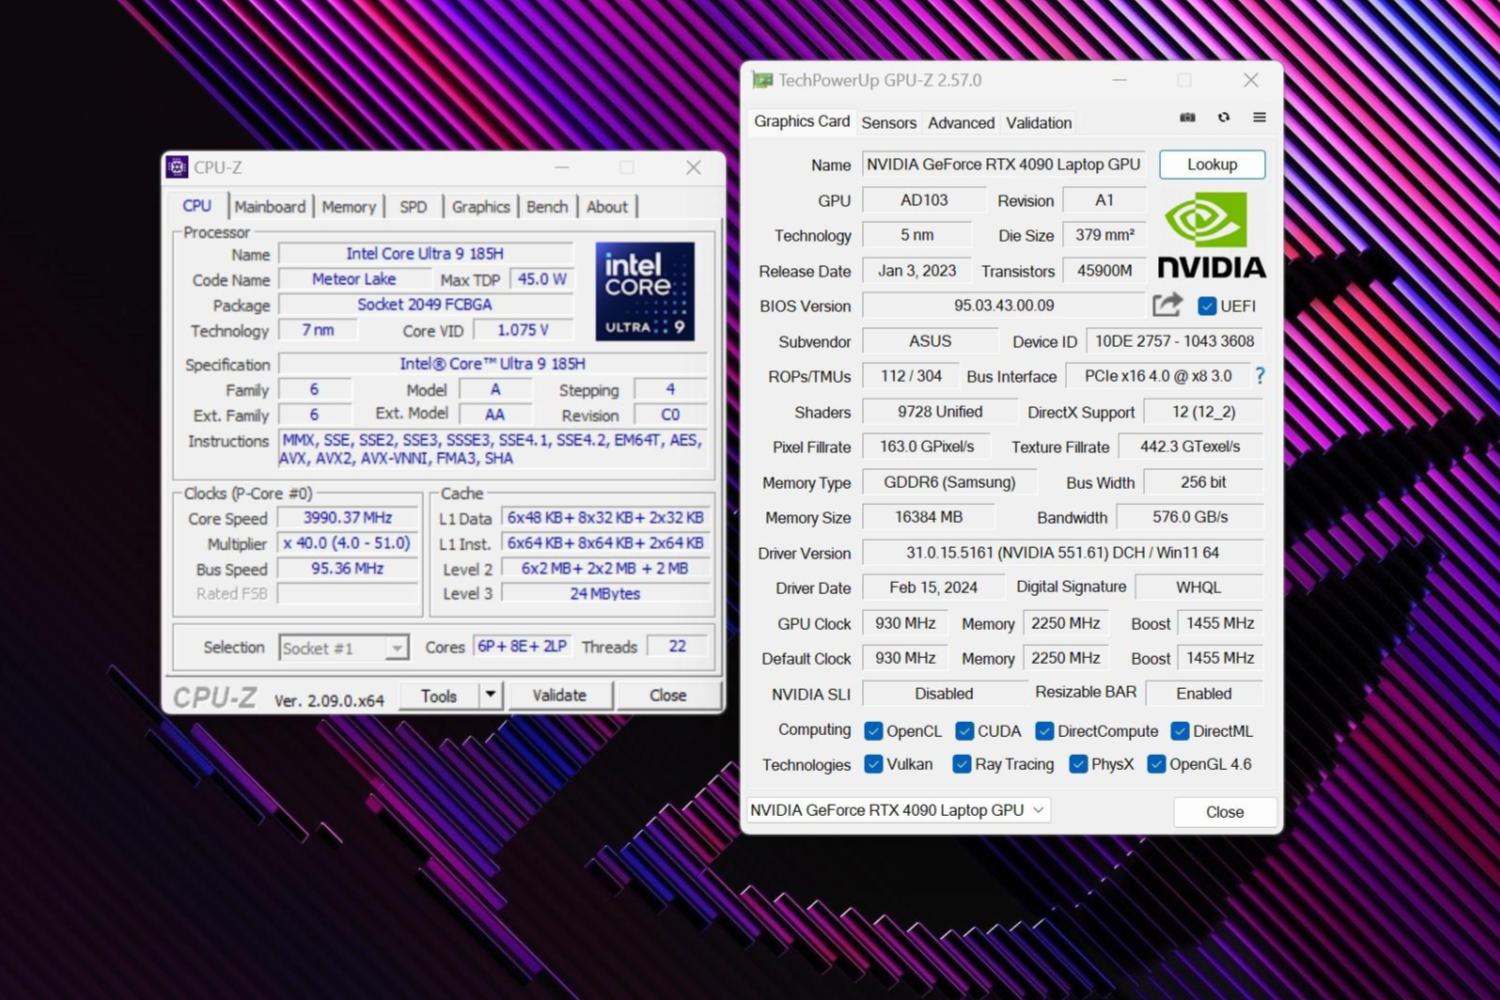Click the Multiplier value x 40.0

click(348, 543)
